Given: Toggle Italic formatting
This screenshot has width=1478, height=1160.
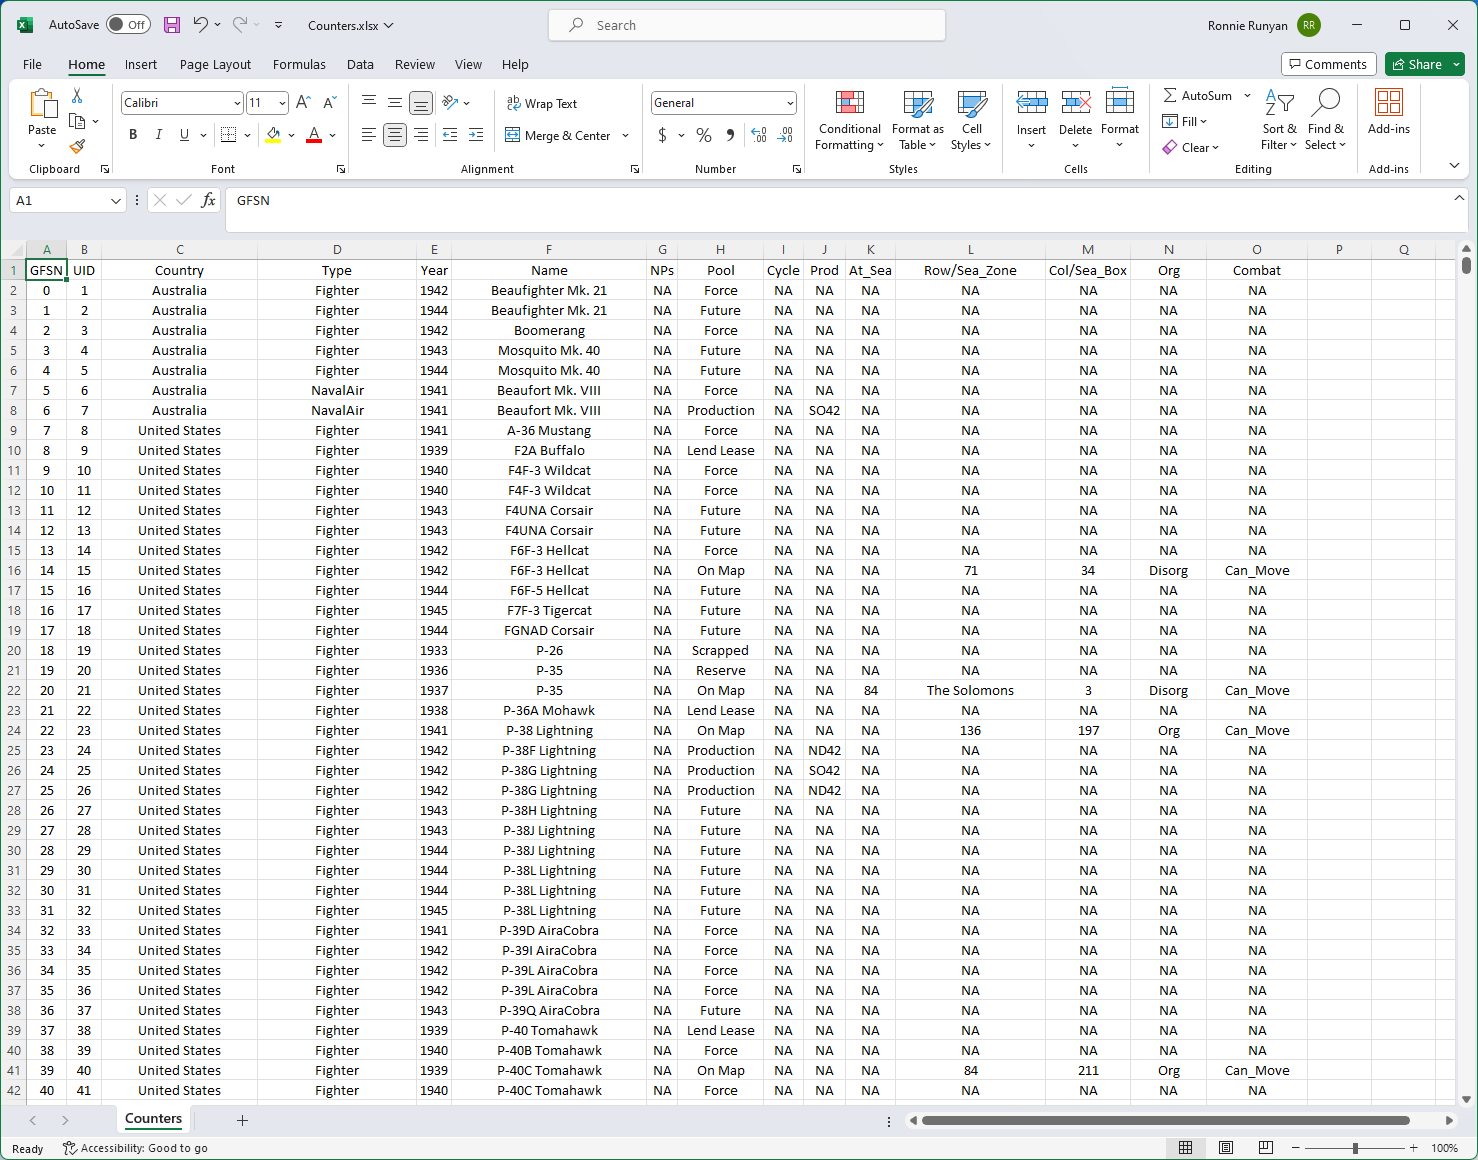Looking at the screenshot, I should pyautogui.click(x=158, y=135).
